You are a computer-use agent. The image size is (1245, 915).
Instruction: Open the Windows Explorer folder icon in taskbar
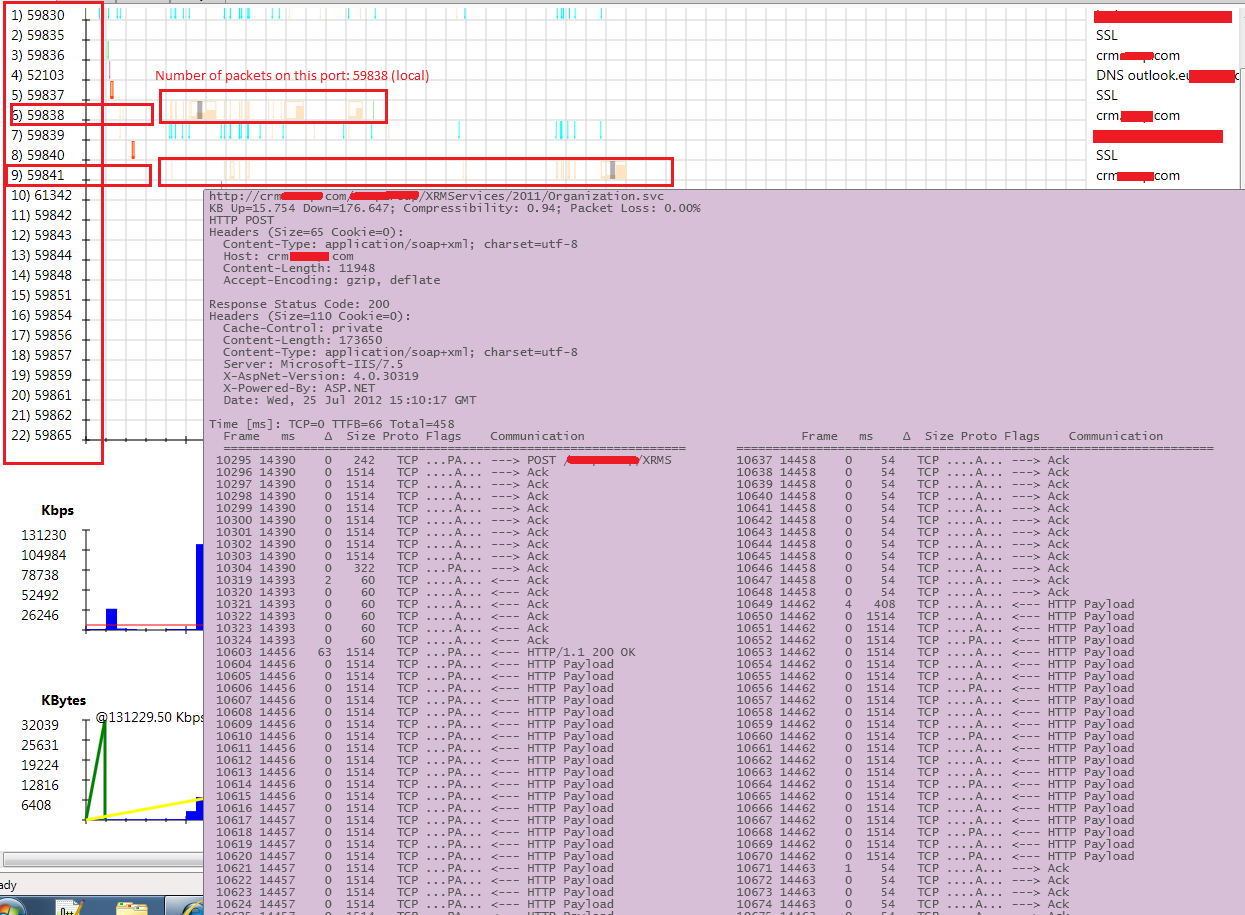131,908
